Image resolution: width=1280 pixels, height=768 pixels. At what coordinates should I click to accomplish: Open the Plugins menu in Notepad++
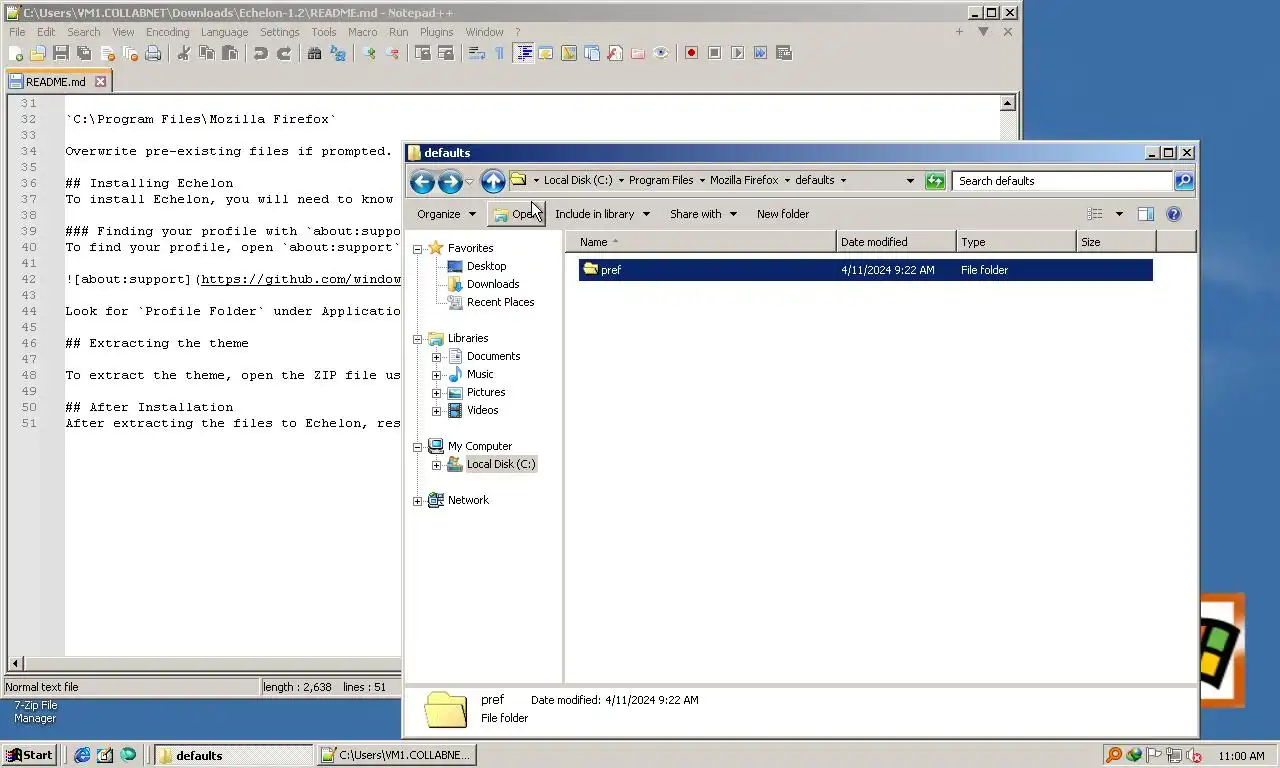click(x=436, y=32)
